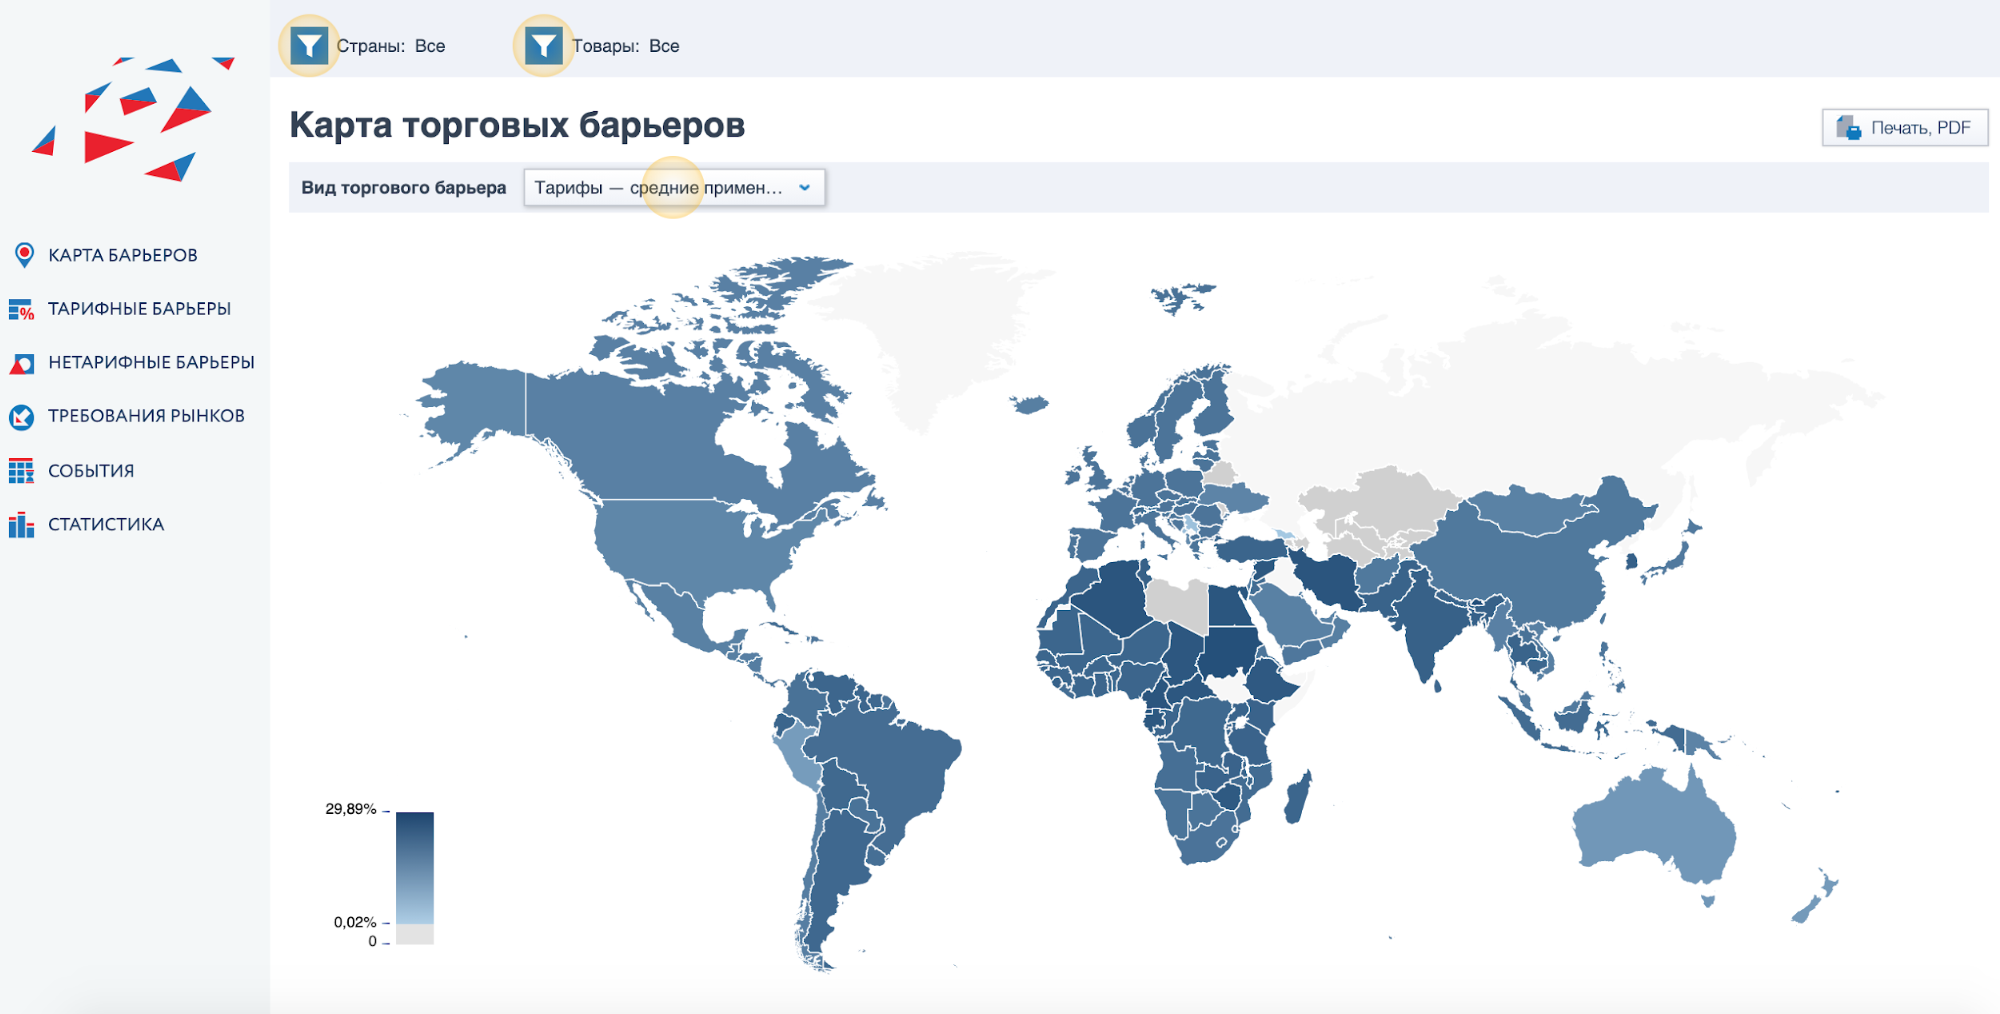This screenshot has height=1014, width=2000.
Task: Click the Печать, PDF button
Action: click(1905, 128)
